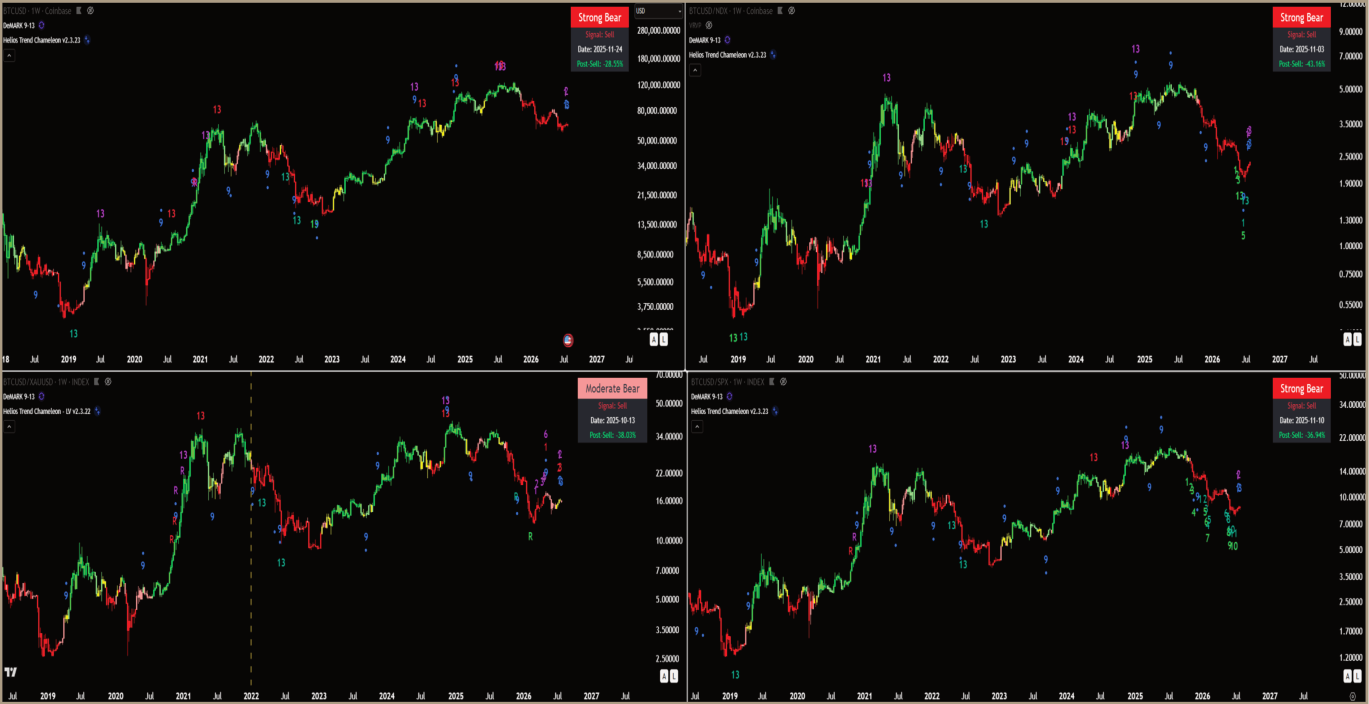Toggle auto scale (A) in the BTCUSD/SPX chart

click(x=1346, y=677)
